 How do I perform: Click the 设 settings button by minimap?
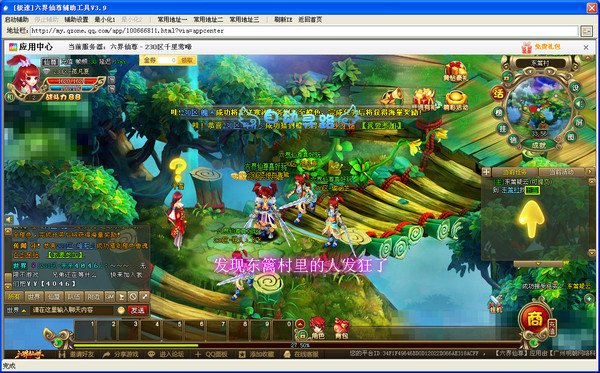click(x=575, y=87)
